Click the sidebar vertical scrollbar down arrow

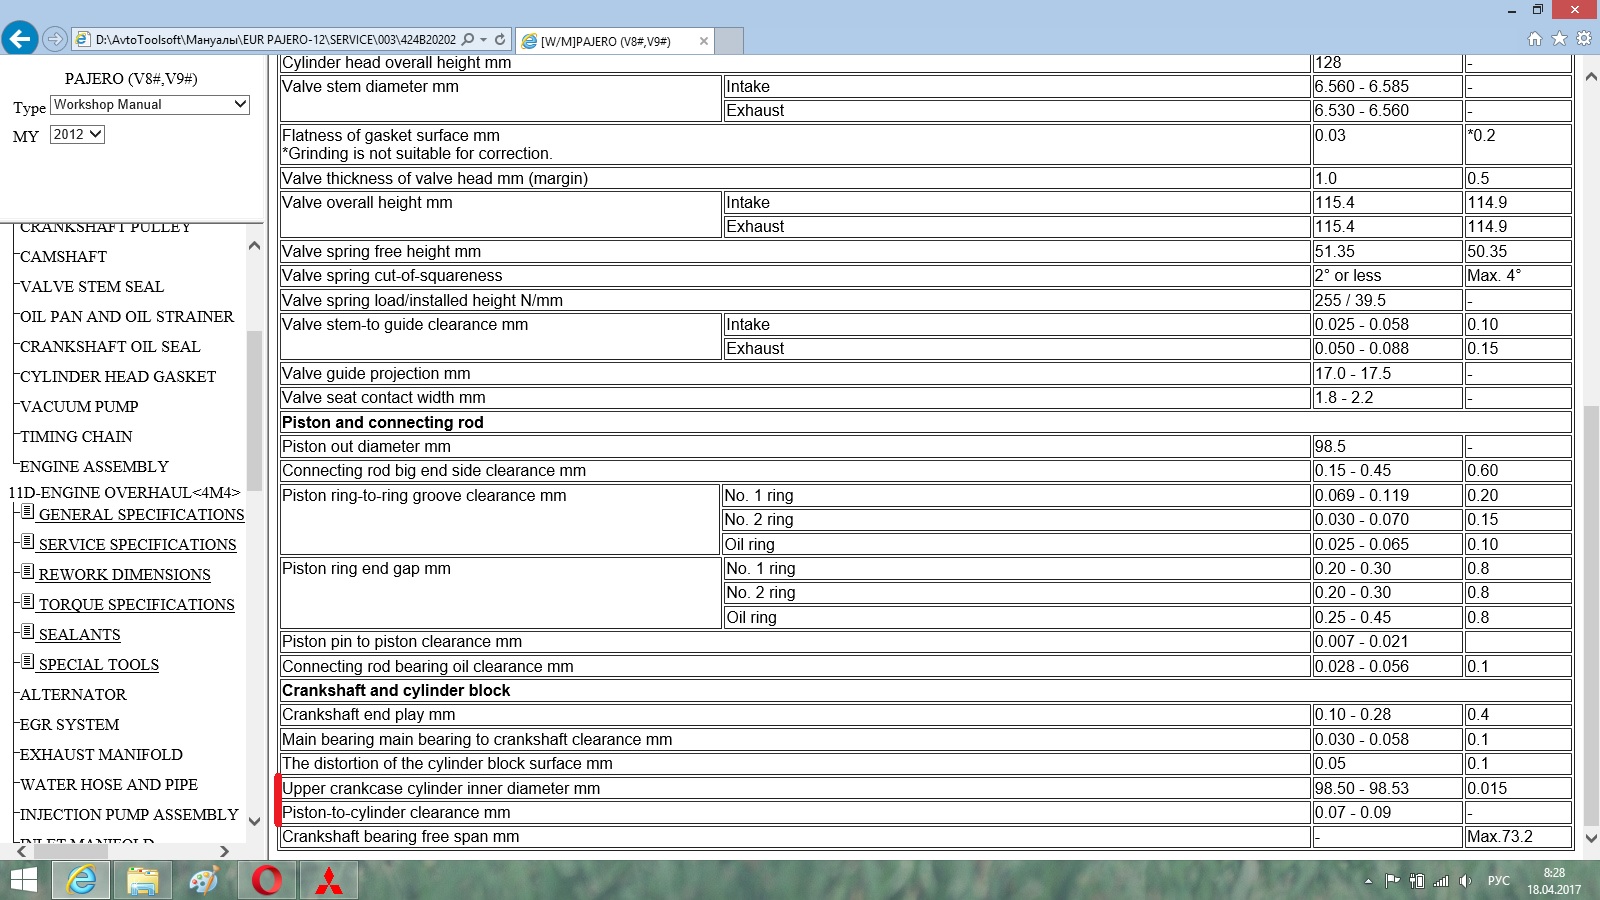[254, 821]
